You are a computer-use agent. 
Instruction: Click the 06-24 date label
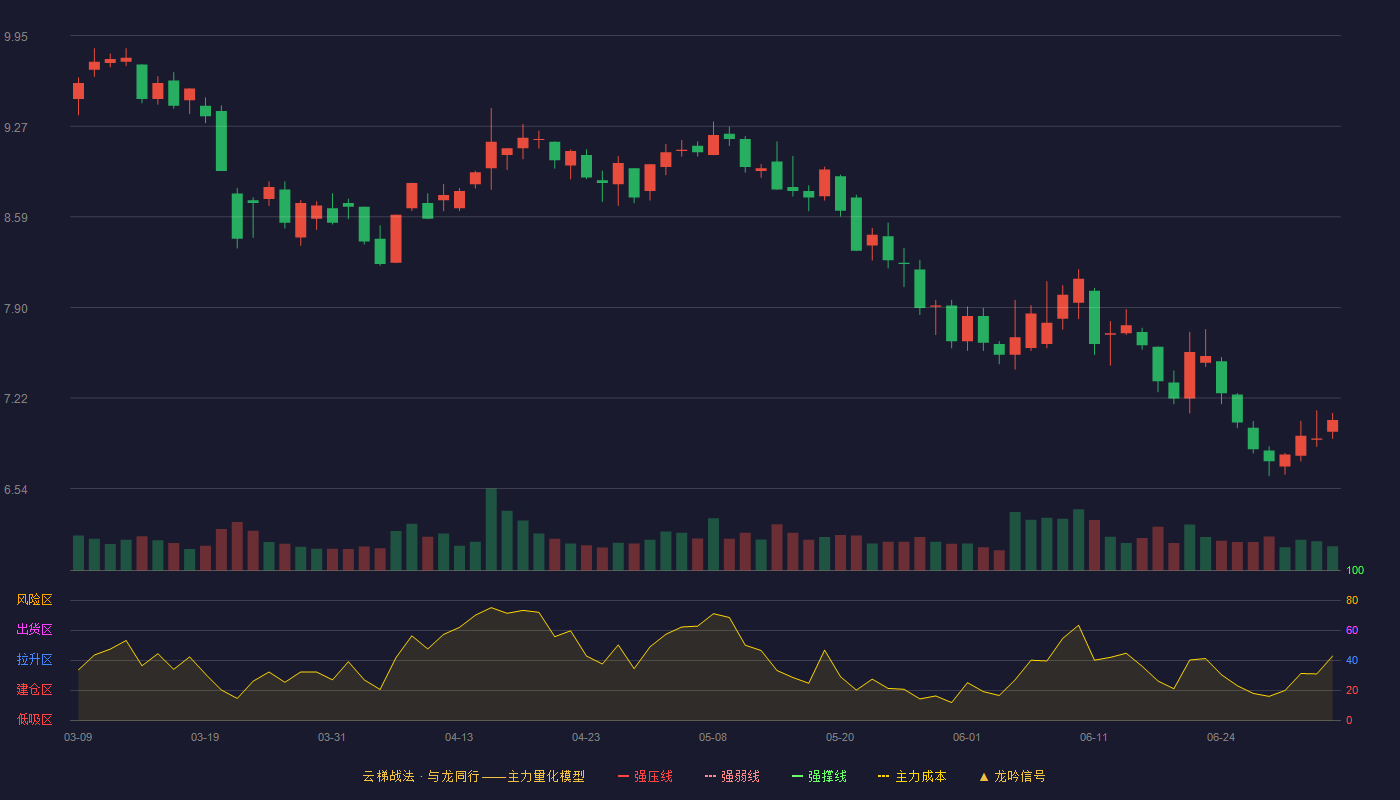[x=1221, y=737]
